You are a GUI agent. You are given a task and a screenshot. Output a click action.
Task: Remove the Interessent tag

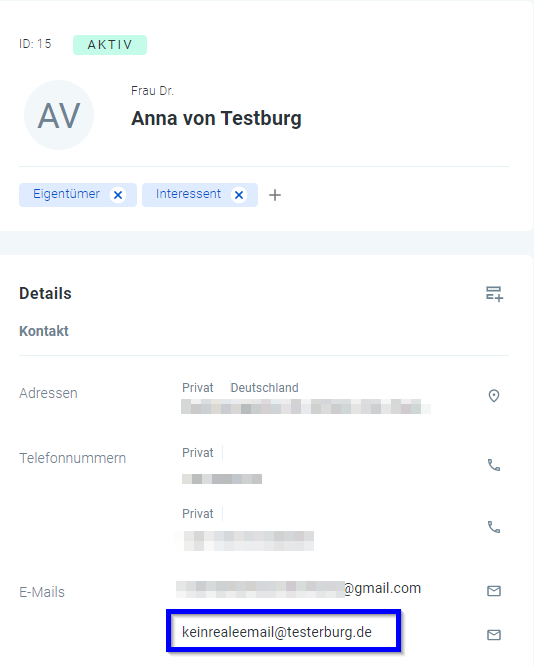[239, 195]
